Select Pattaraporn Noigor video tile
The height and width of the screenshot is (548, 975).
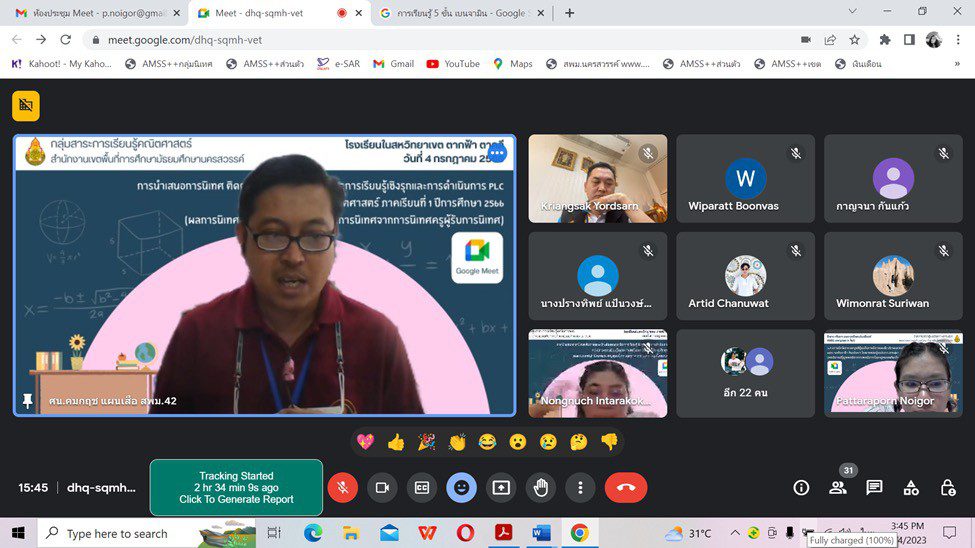click(894, 373)
